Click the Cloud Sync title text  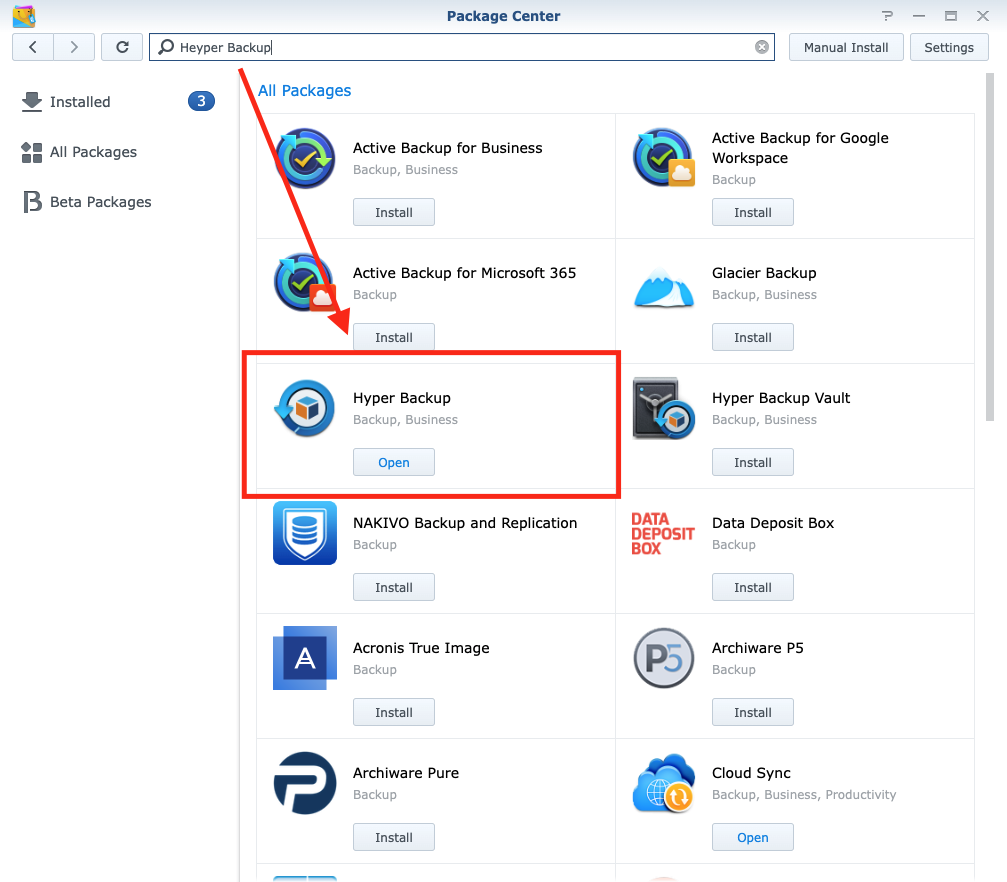pyautogui.click(x=751, y=773)
